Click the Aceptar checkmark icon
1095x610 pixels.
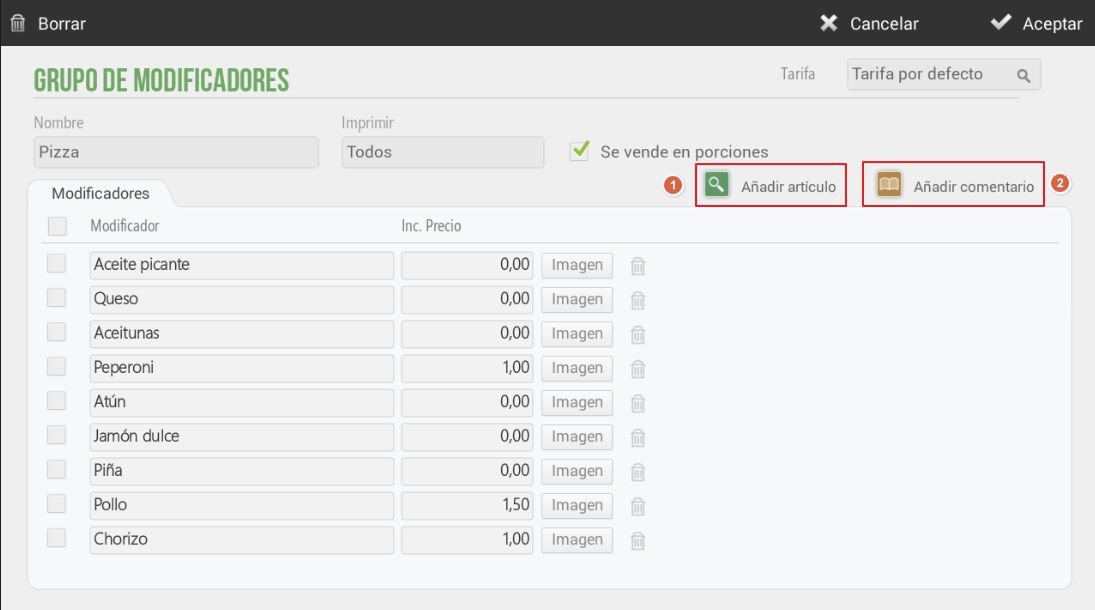tap(1001, 22)
